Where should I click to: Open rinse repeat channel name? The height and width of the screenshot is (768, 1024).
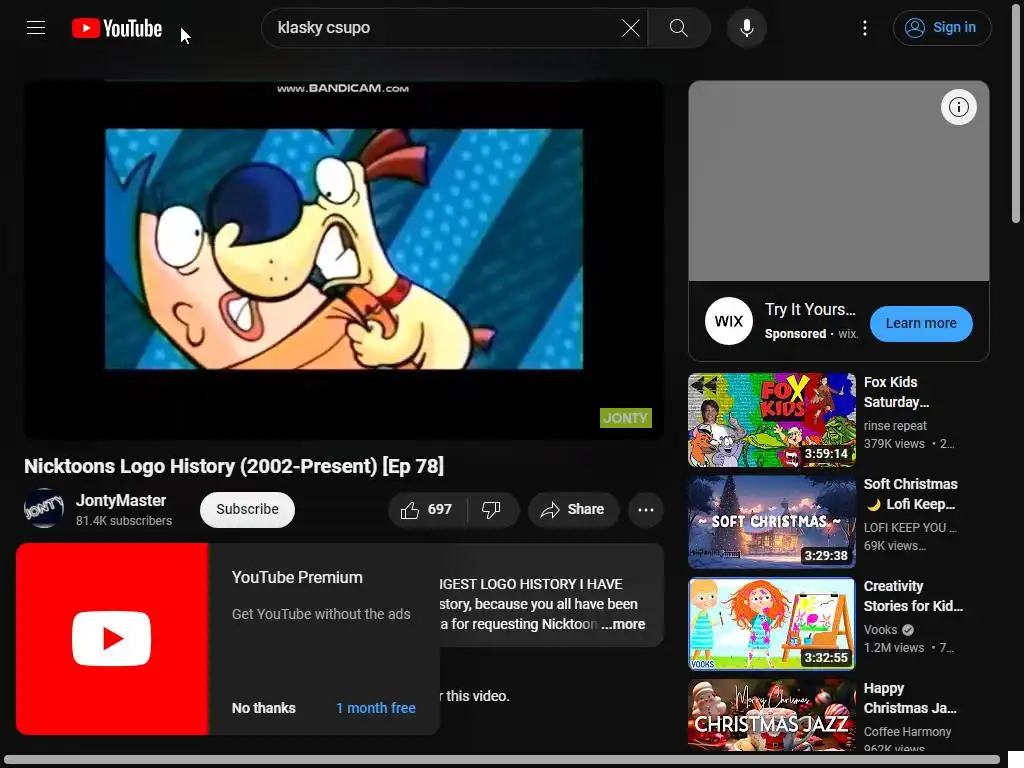[895, 426]
